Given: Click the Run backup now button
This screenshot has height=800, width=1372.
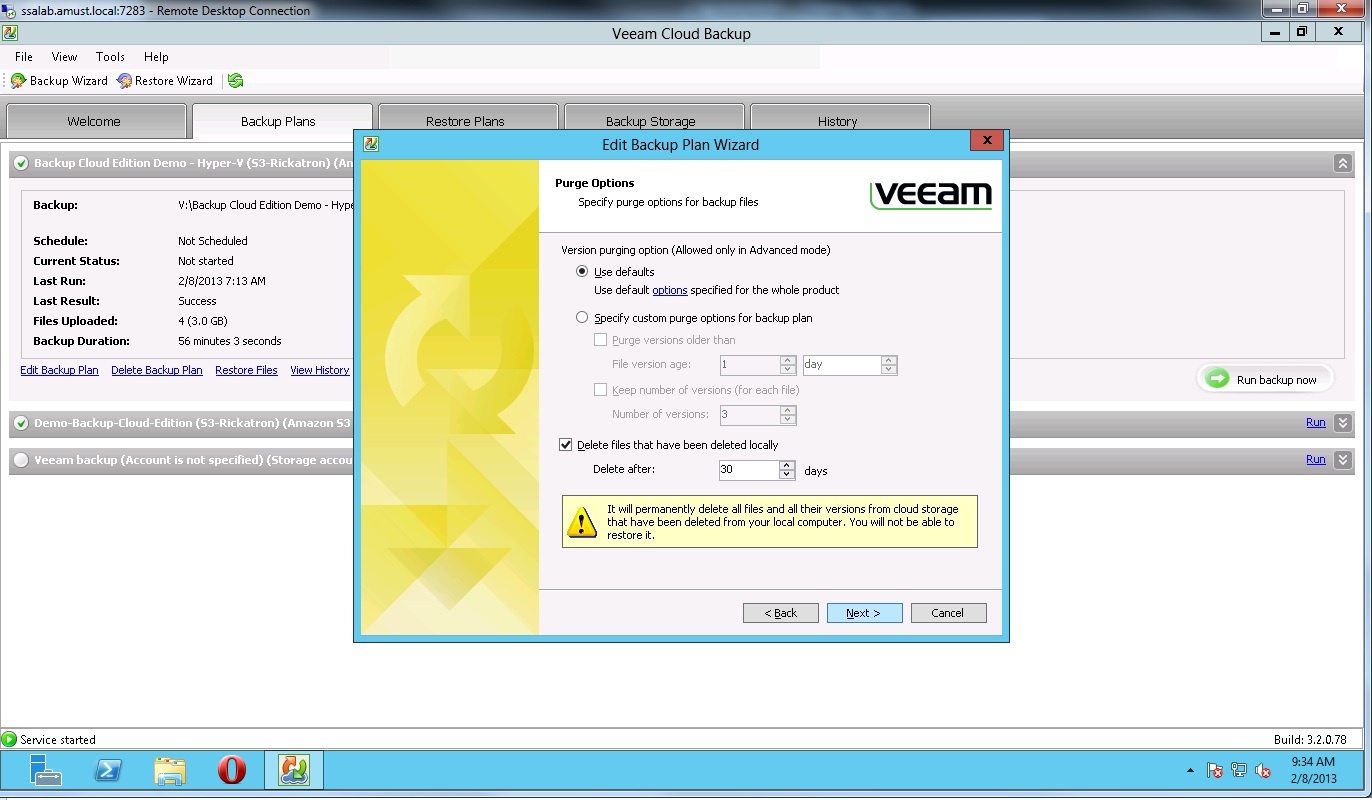Looking at the screenshot, I should point(1265,379).
